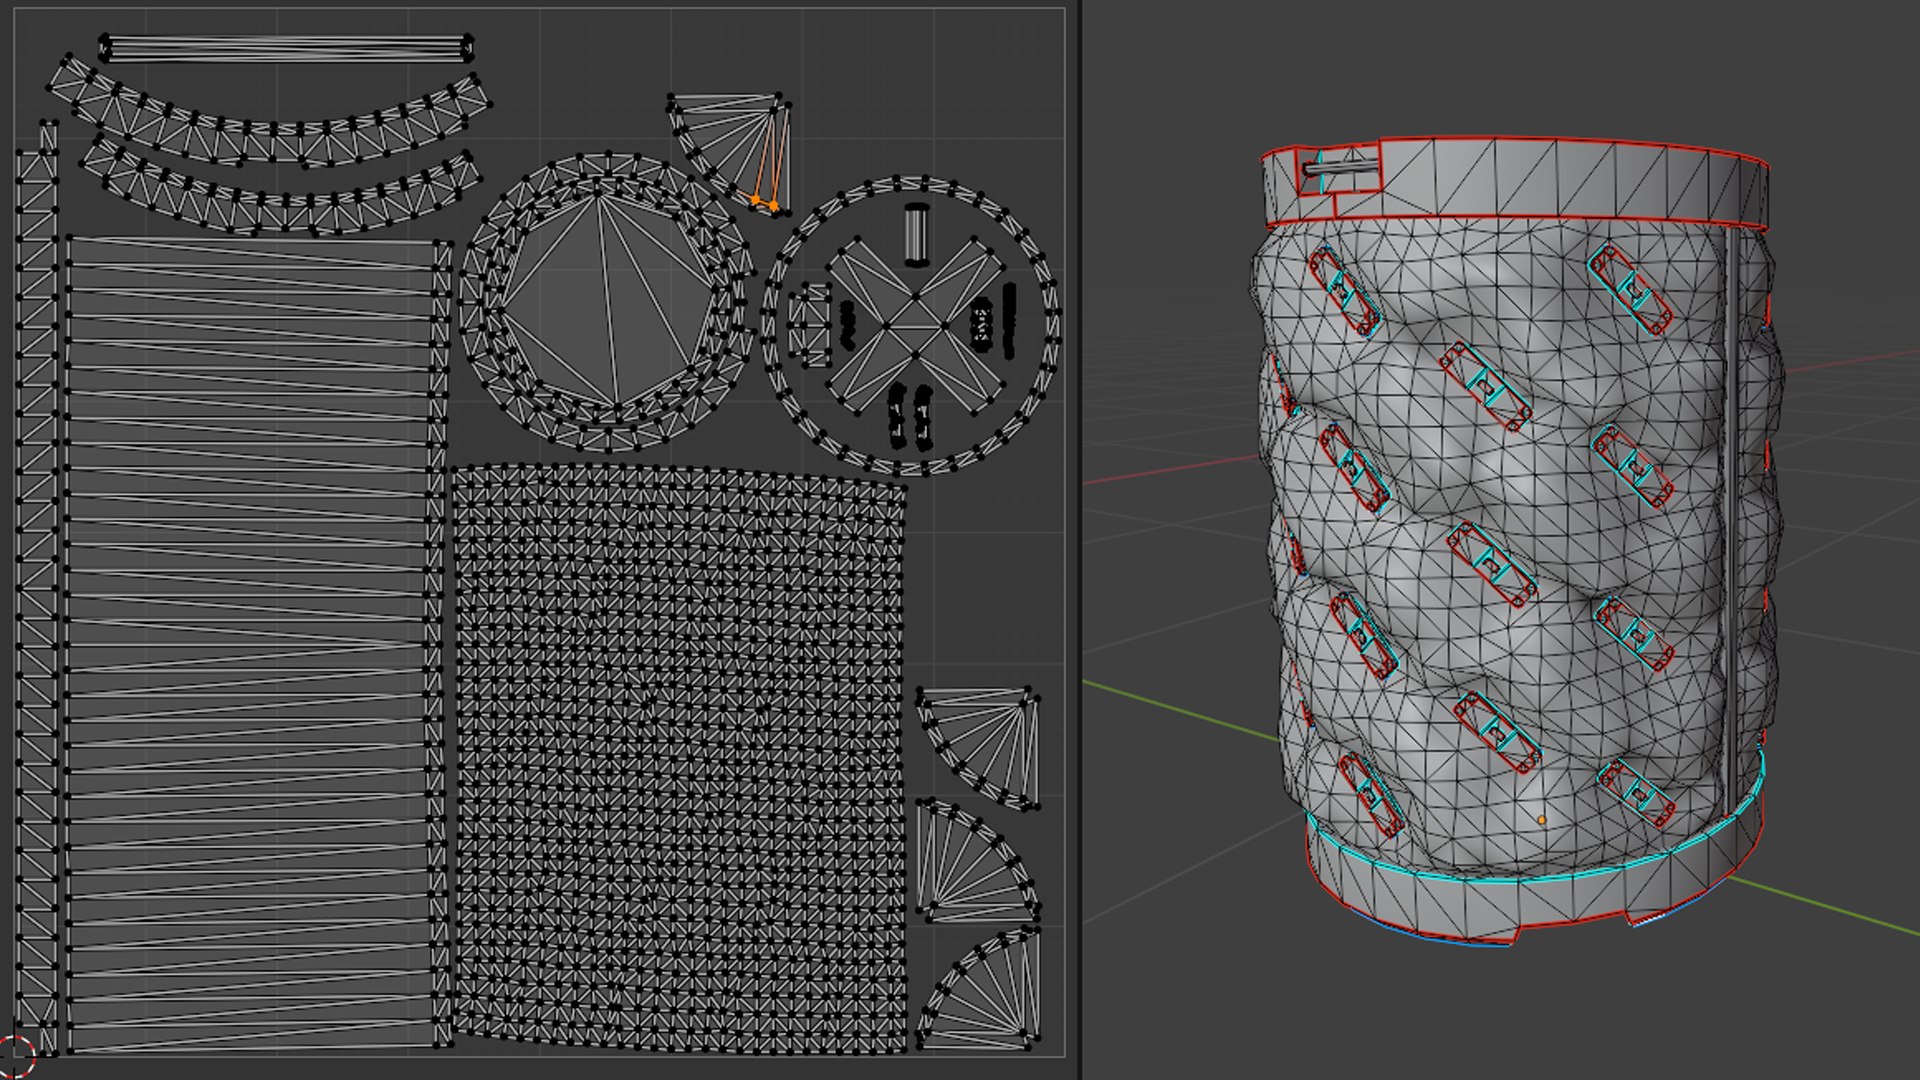Select the dense square grid UV island

click(679, 760)
